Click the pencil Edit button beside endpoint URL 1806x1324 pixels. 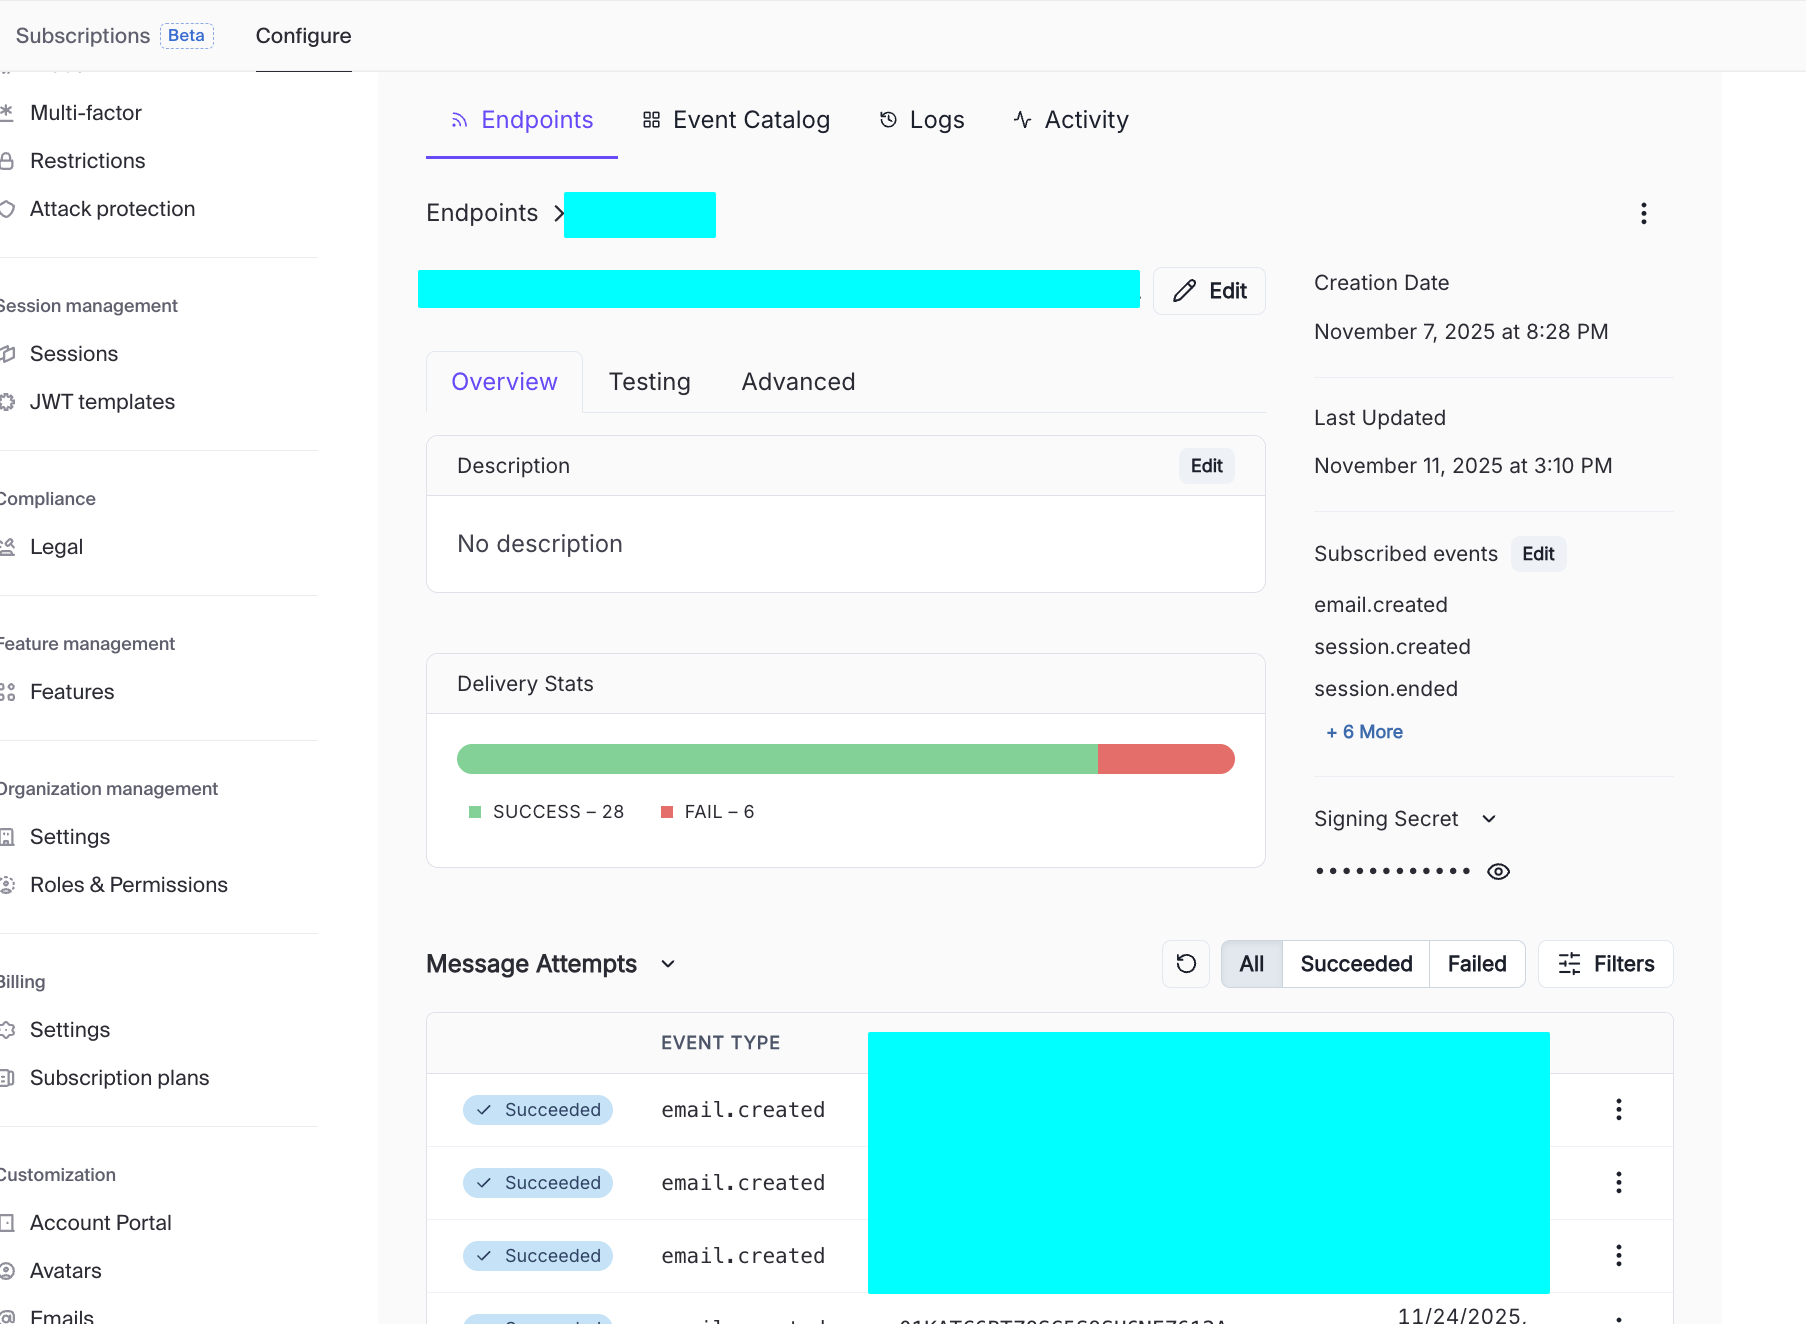point(1209,291)
